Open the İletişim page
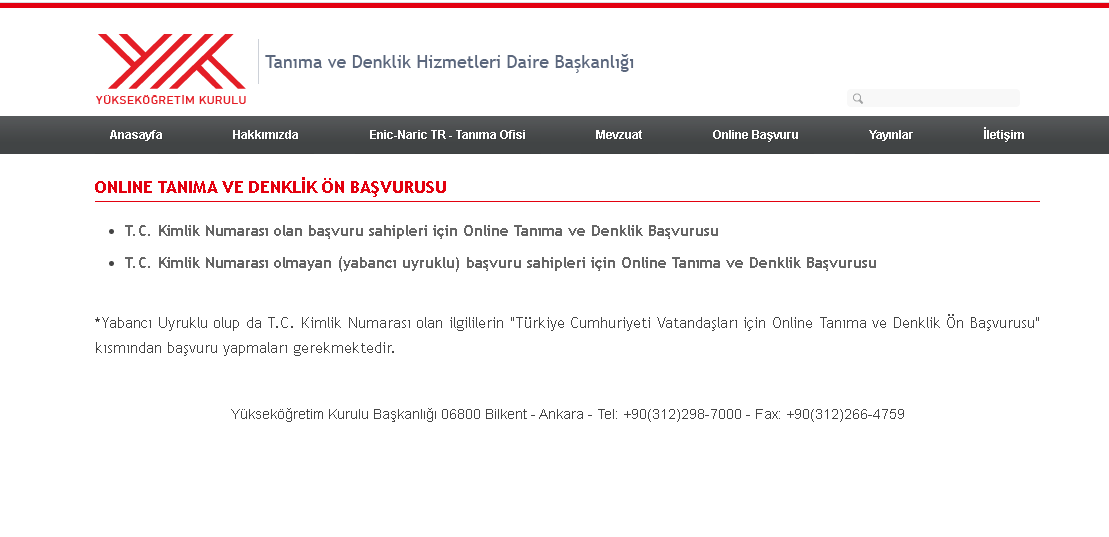Viewport: 1109px width, 537px height. 1003,135
